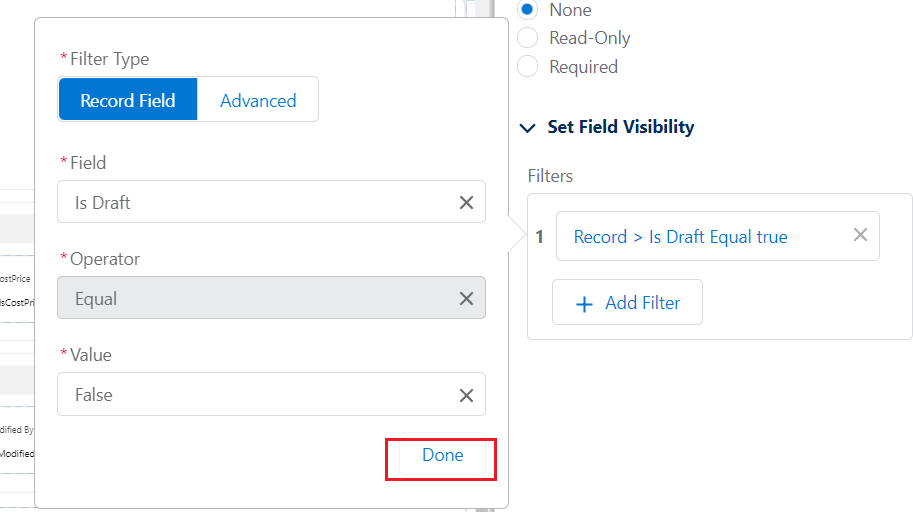Select the Read-Only radio button
Image resolution: width=913 pixels, height=512 pixels.
tap(528, 38)
